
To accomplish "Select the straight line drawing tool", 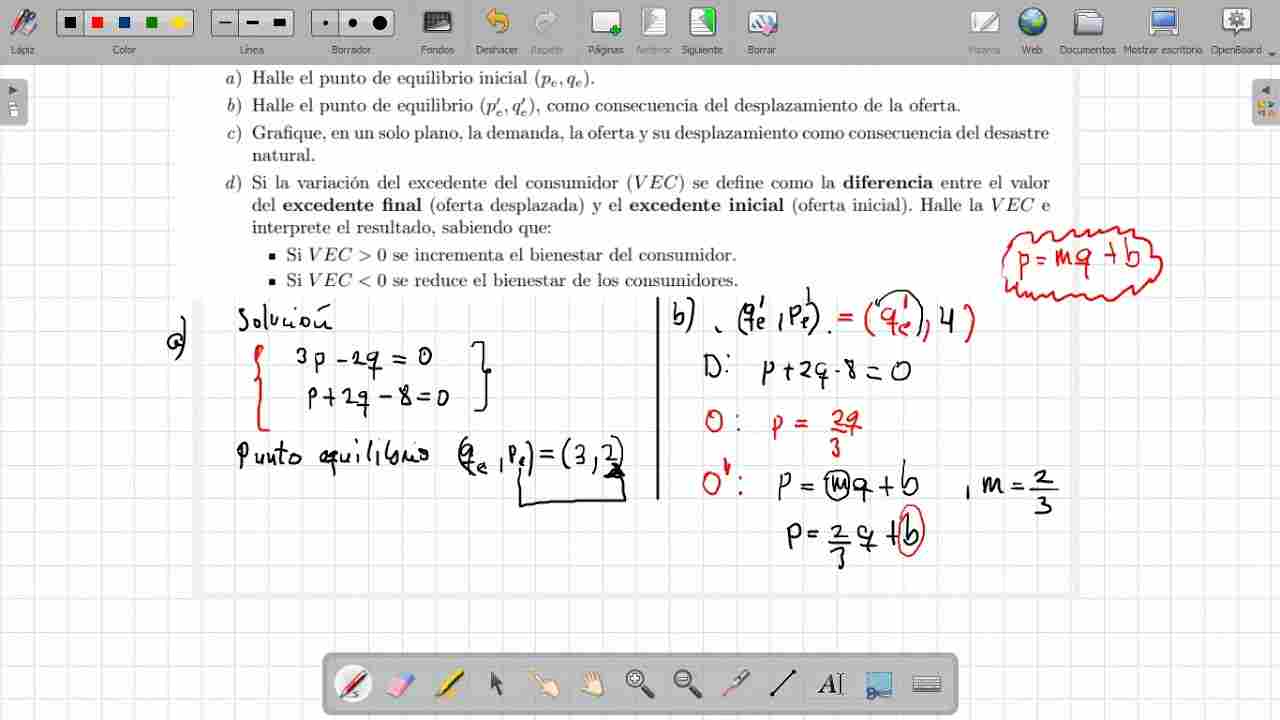I will click(x=783, y=684).
